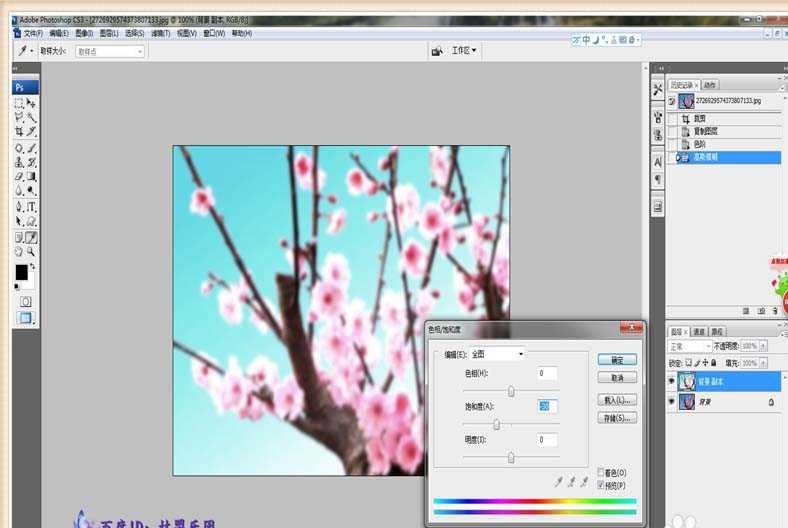Click the 取消 button in Hue/Saturation dialog

(x=617, y=378)
